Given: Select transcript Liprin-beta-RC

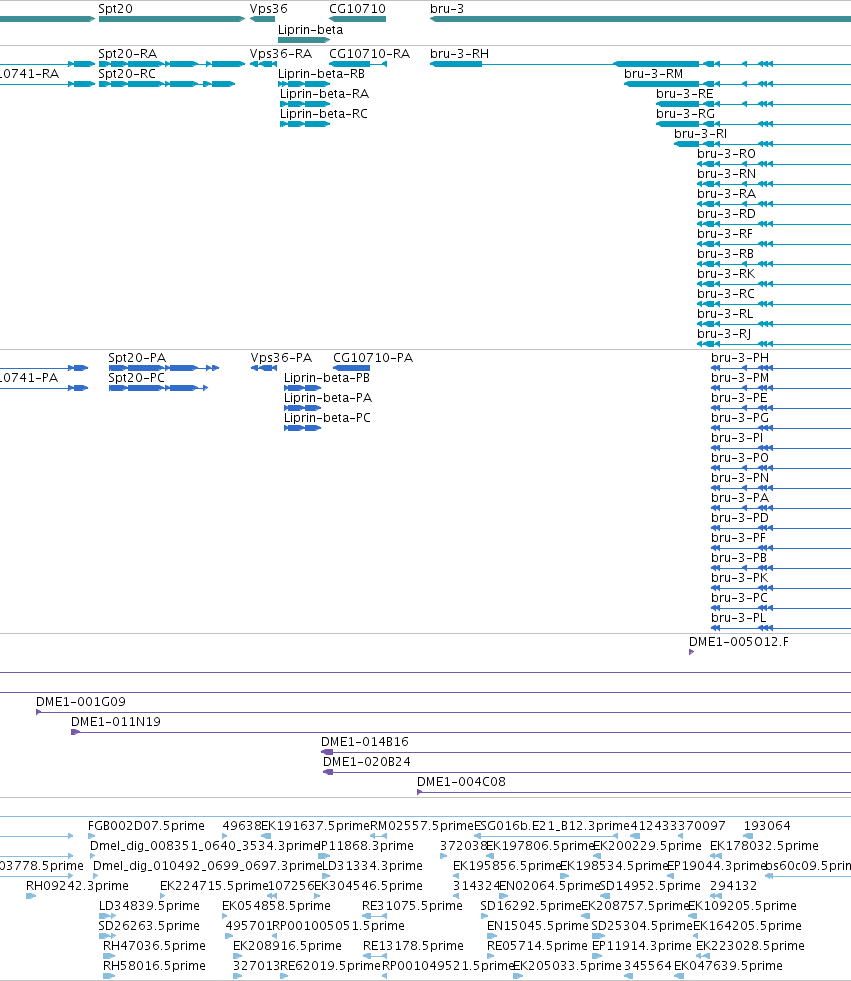Looking at the screenshot, I should (x=324, y=114).
